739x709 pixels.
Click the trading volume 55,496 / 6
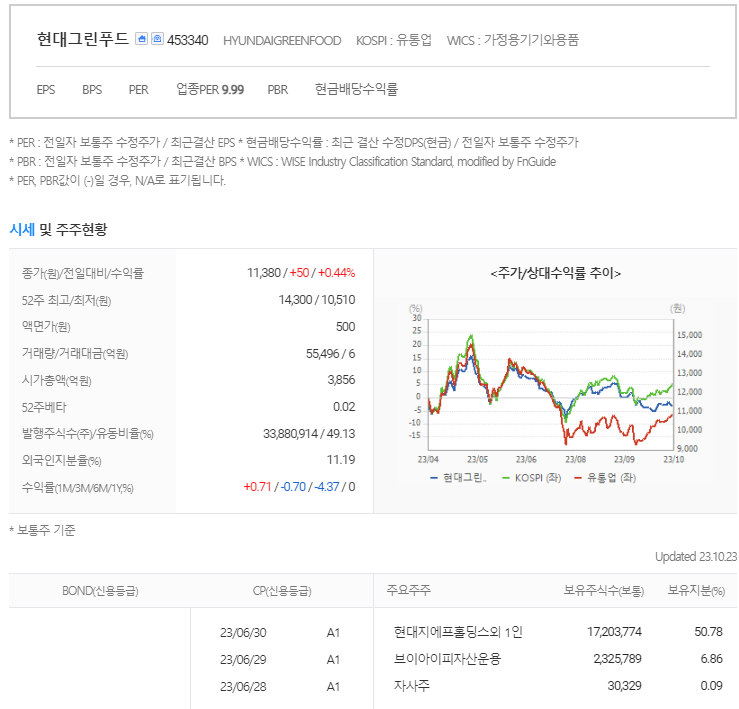[330, 354]
